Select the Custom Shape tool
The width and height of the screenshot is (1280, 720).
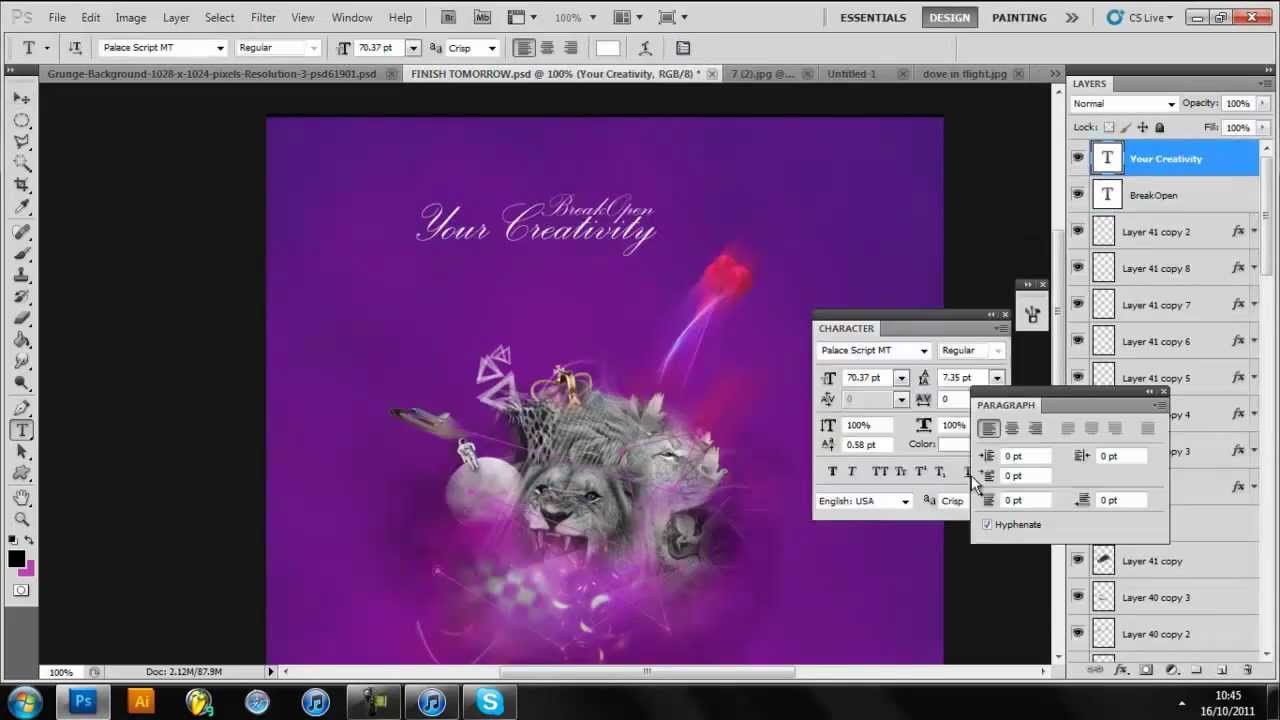pos(21,475)
